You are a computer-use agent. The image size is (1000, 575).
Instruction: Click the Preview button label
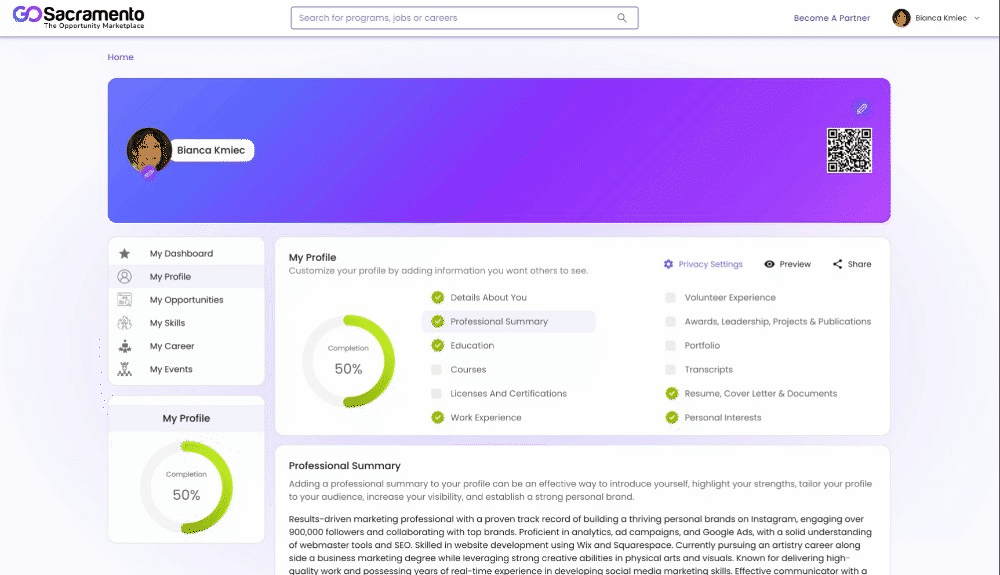(x=795, y=264)
